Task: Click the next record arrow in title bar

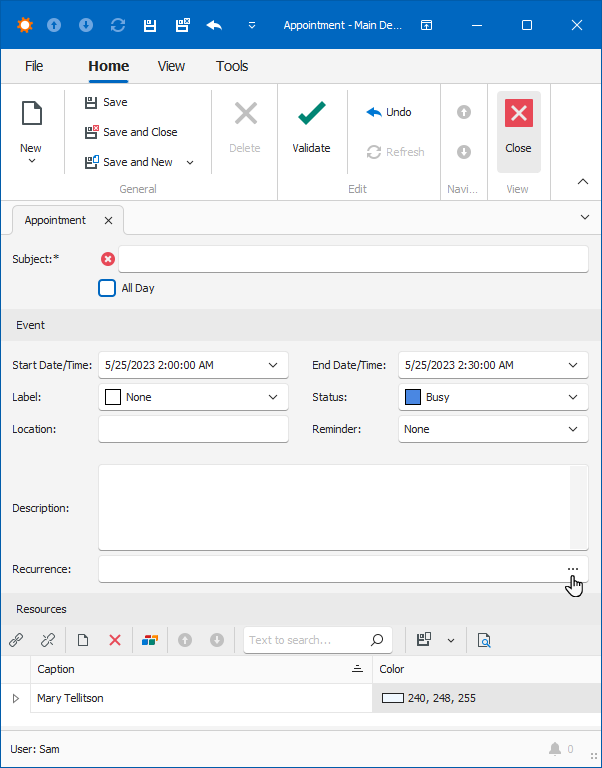Action: [86, 25]
